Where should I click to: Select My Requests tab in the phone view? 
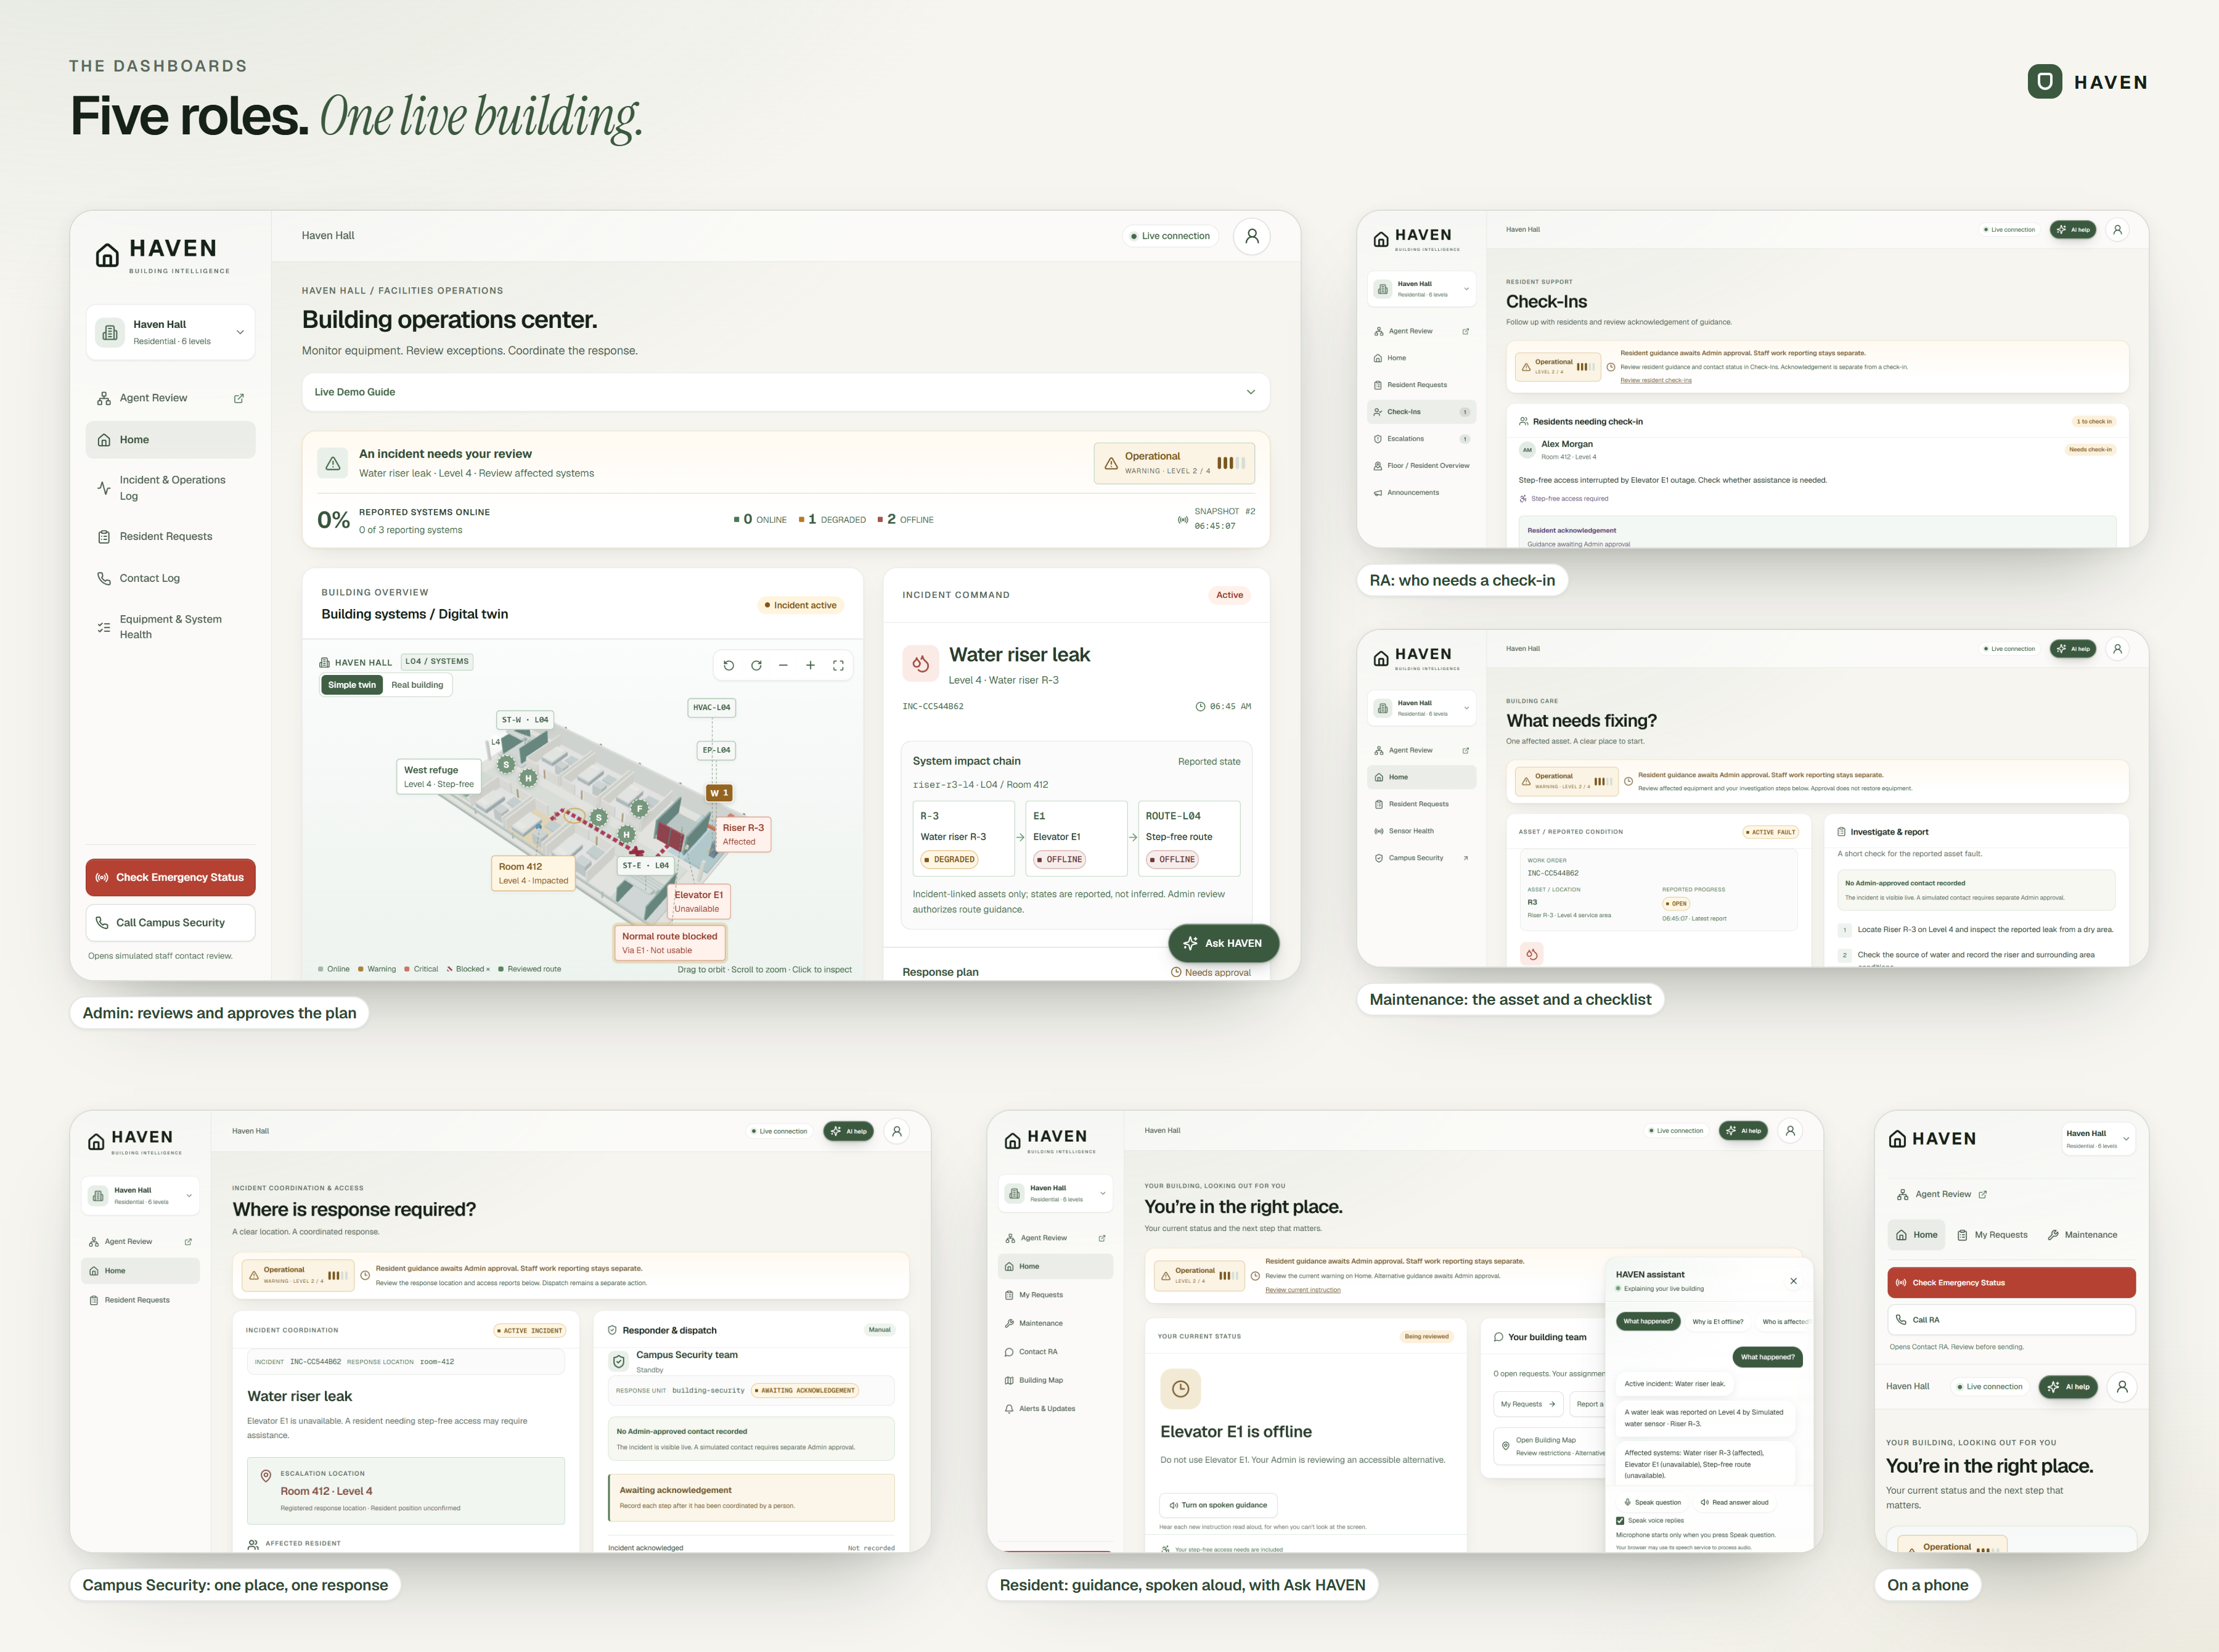(x=1992, y=1235)
